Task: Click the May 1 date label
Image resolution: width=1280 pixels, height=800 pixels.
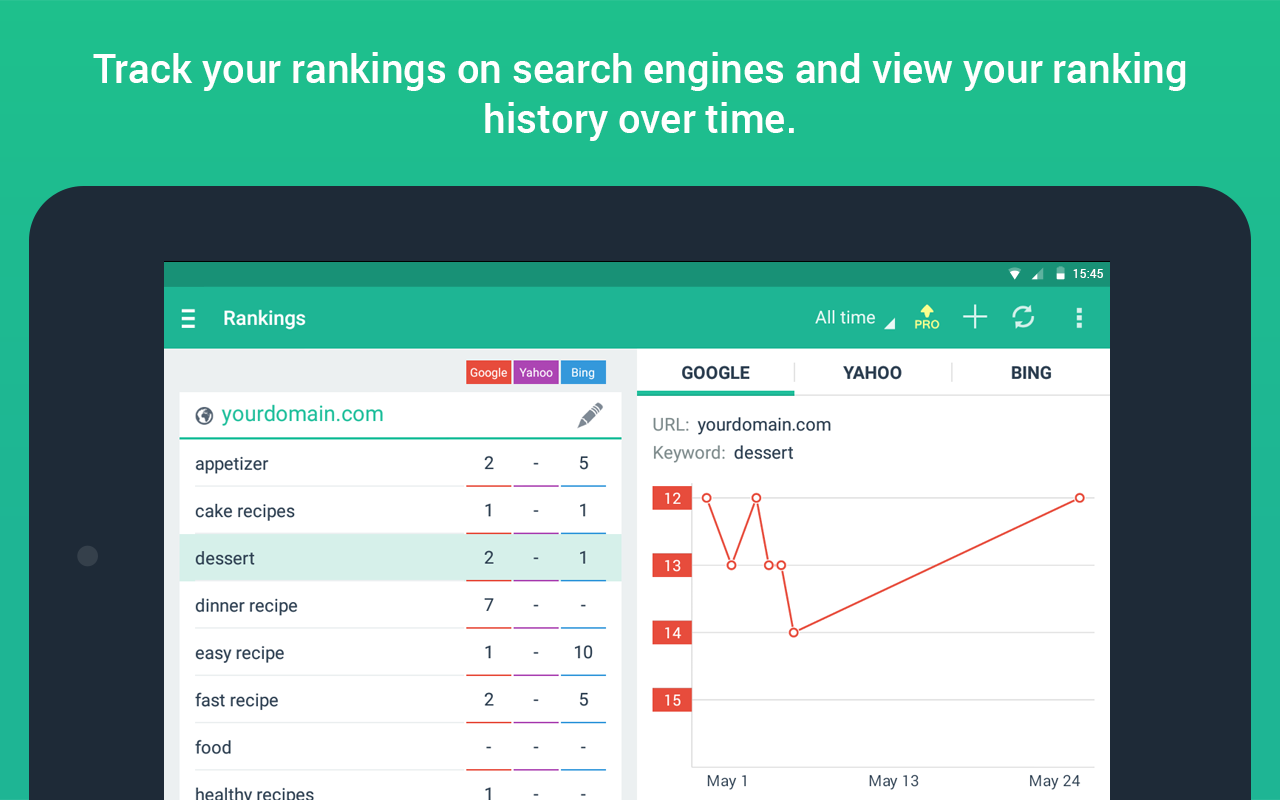Action: pos(727,781)
